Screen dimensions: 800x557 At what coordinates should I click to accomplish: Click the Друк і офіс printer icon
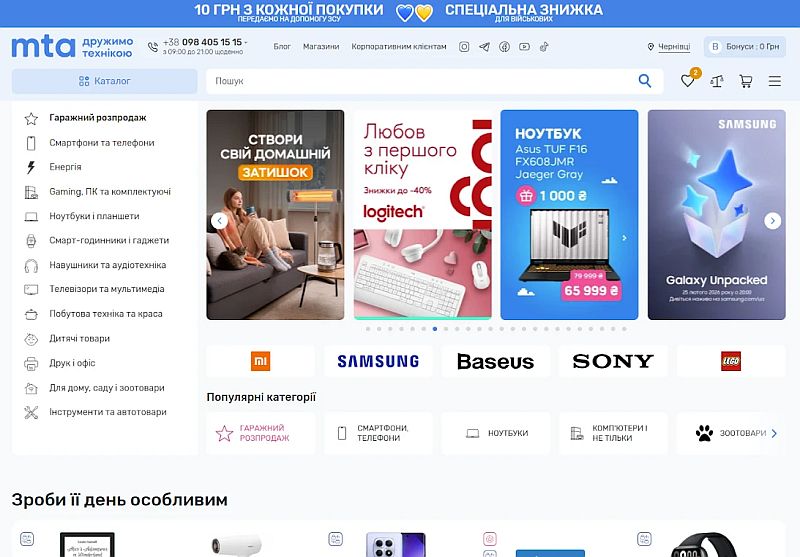[x=31, y=364]
